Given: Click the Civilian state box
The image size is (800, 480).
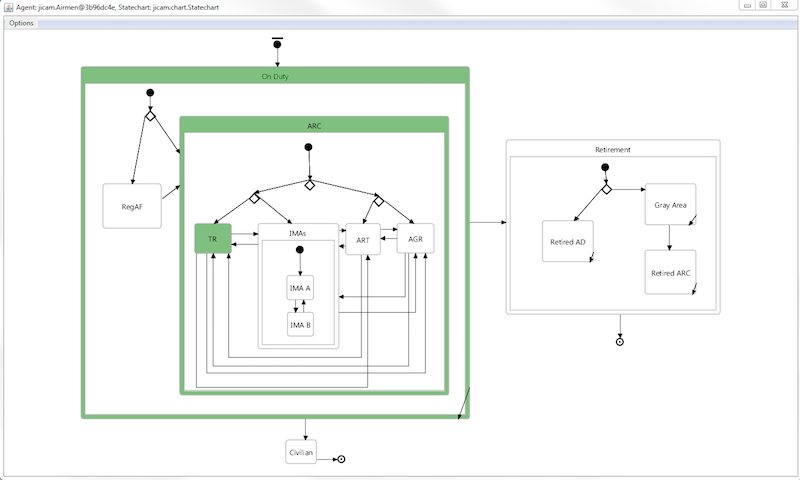Looking at the screenshot, I should (x=301, y=453).
